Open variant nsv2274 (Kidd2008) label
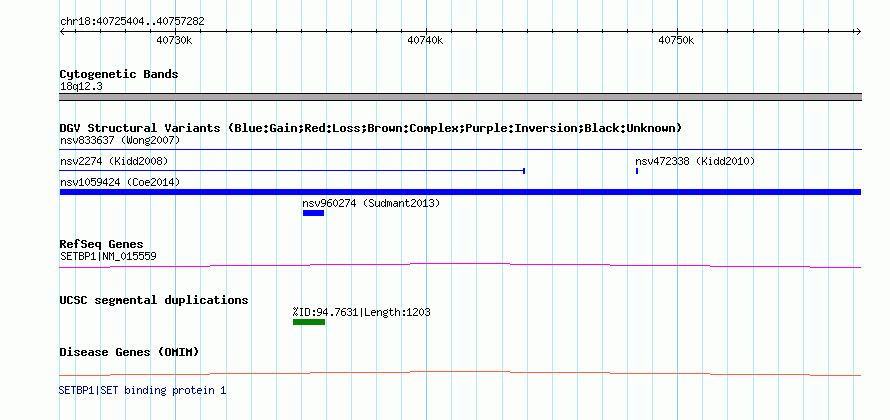This screenshot has height=420, width=890. coord(114,161)
